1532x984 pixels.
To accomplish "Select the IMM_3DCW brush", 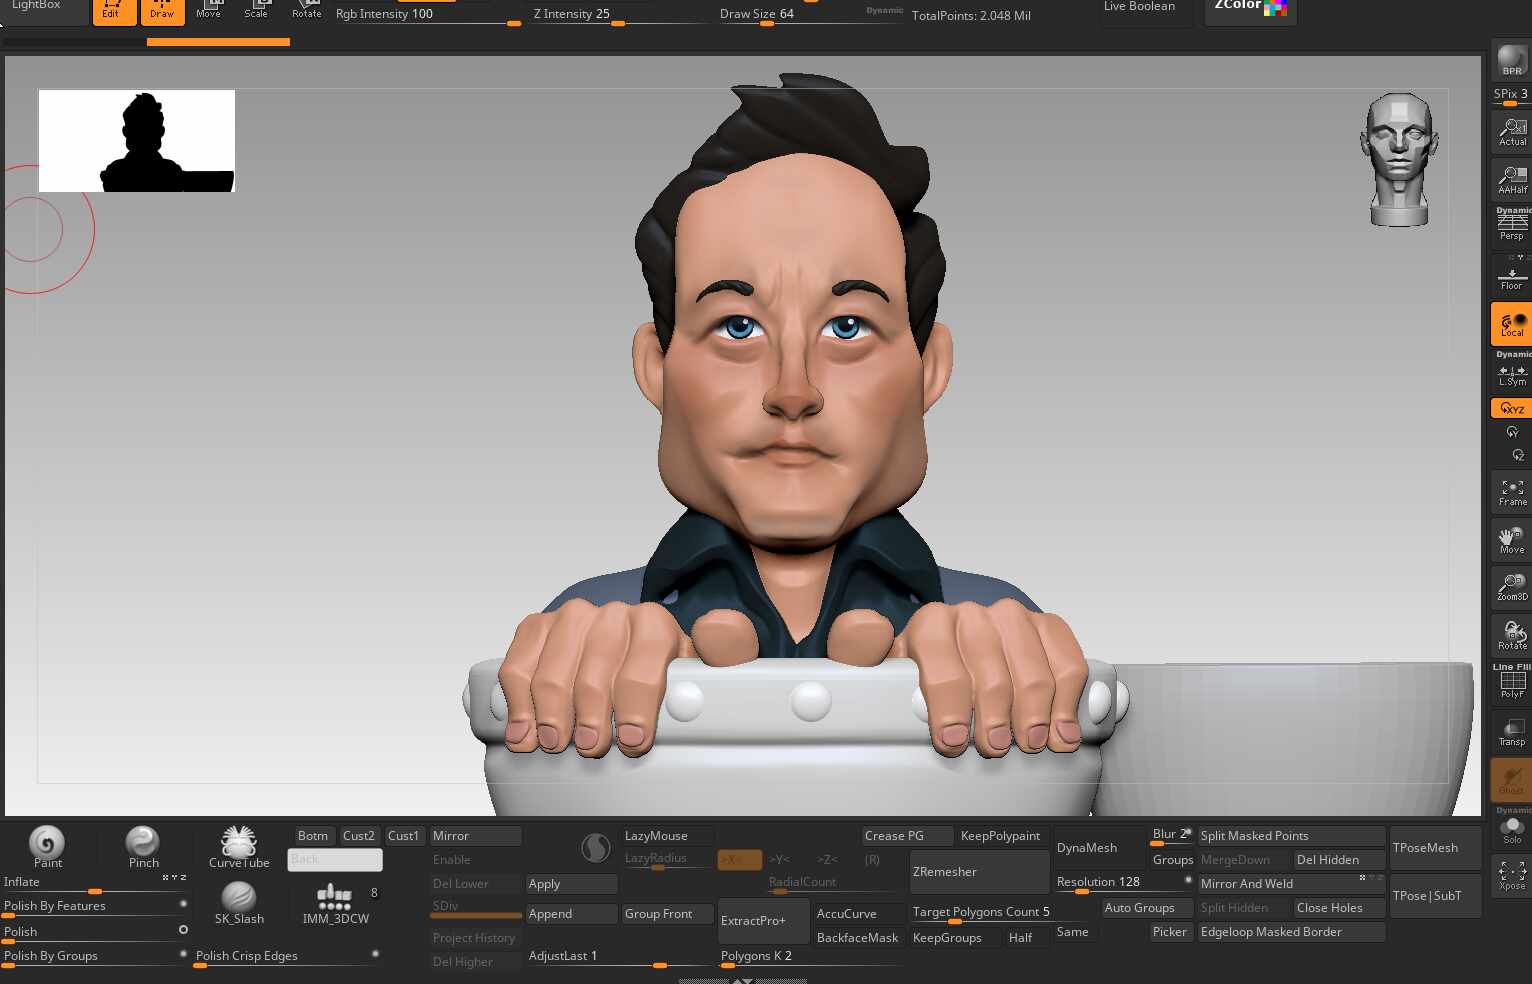I will coord(335,902).
